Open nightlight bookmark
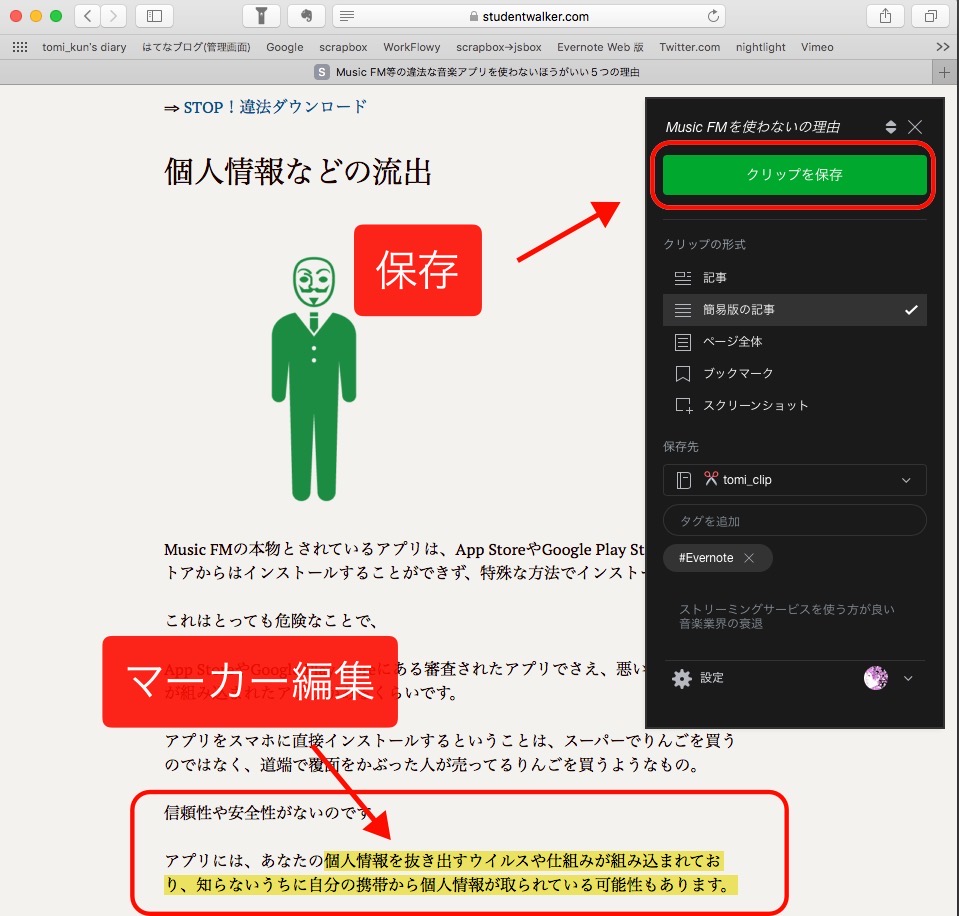The image size is (959, 916). [x=760, y=47]
